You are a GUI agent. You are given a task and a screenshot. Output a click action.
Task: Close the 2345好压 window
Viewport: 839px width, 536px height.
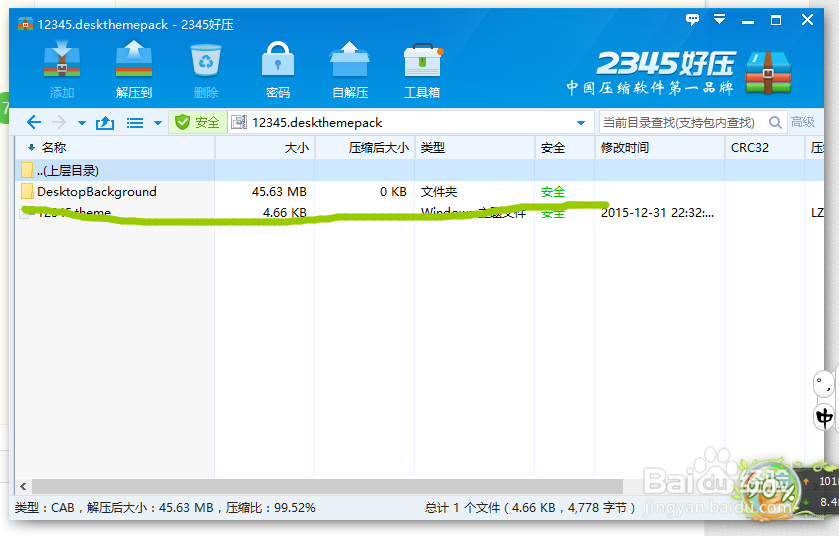pos(807,20)
